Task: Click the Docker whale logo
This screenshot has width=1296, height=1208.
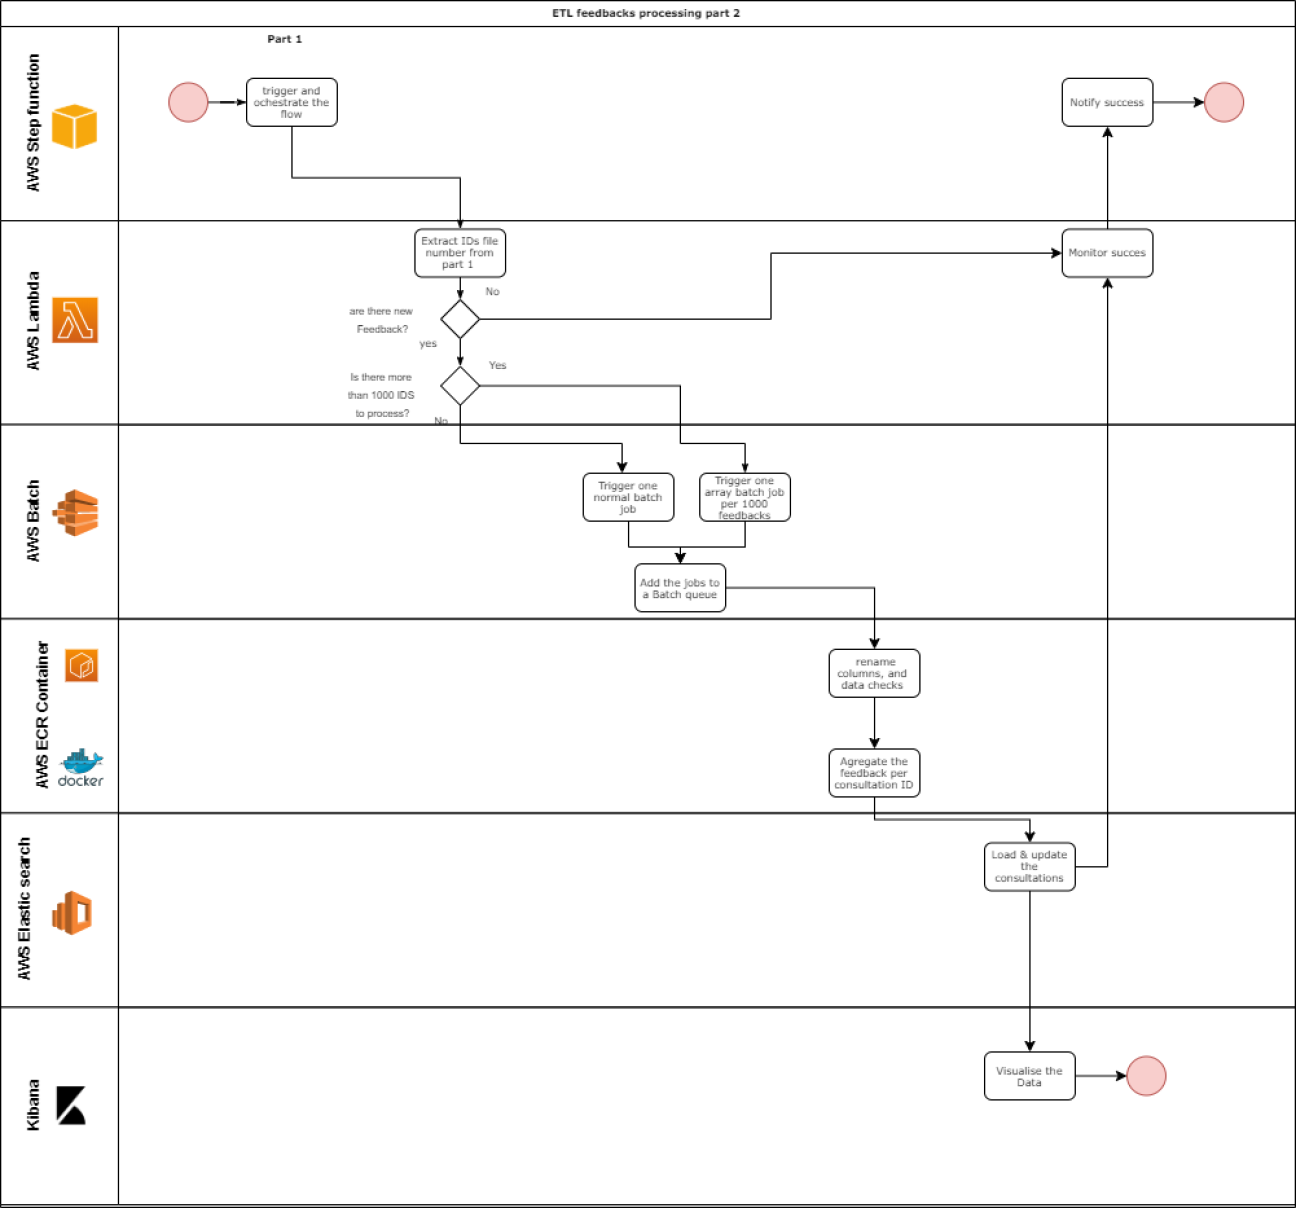Action: (80, 767)
